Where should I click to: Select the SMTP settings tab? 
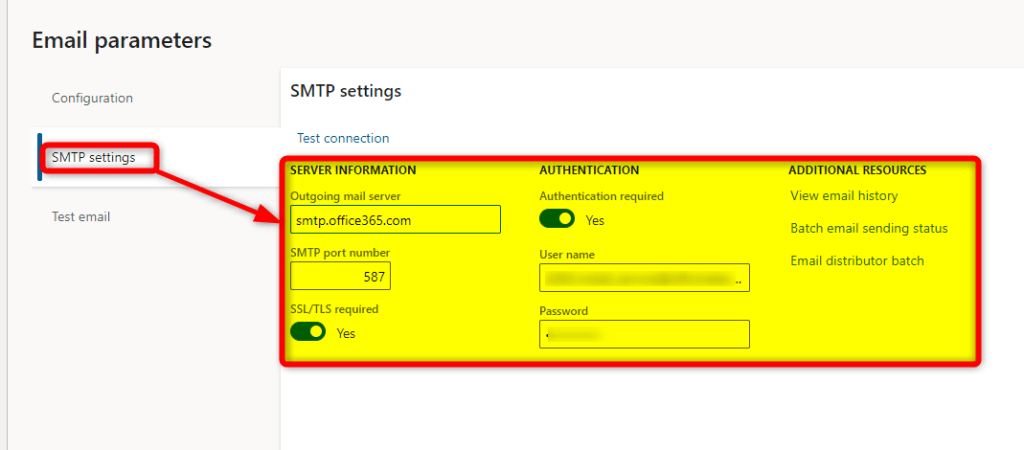click(x=93, y=157)
